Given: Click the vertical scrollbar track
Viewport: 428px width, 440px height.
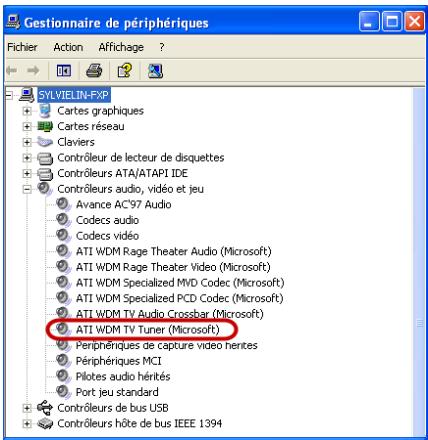Looking at the screenshot, I should pyautogui.click(x=419, y=261).
